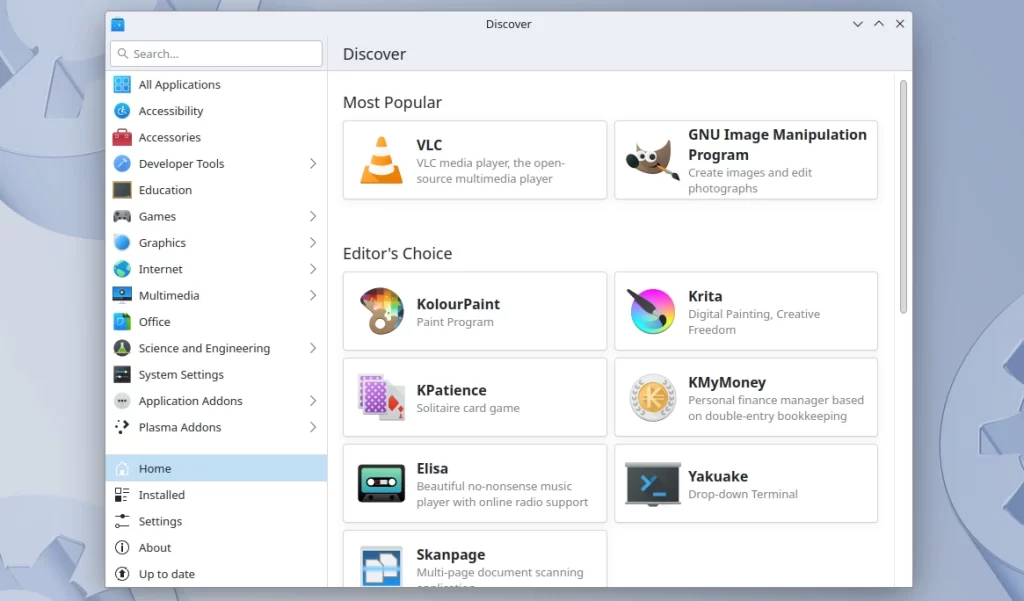Expand the Developer Tools category arrow

(313, 164)
